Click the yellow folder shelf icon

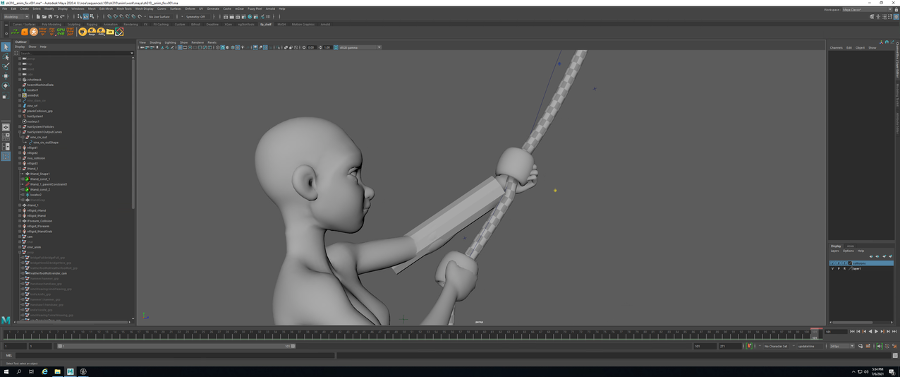click(110, 32)
